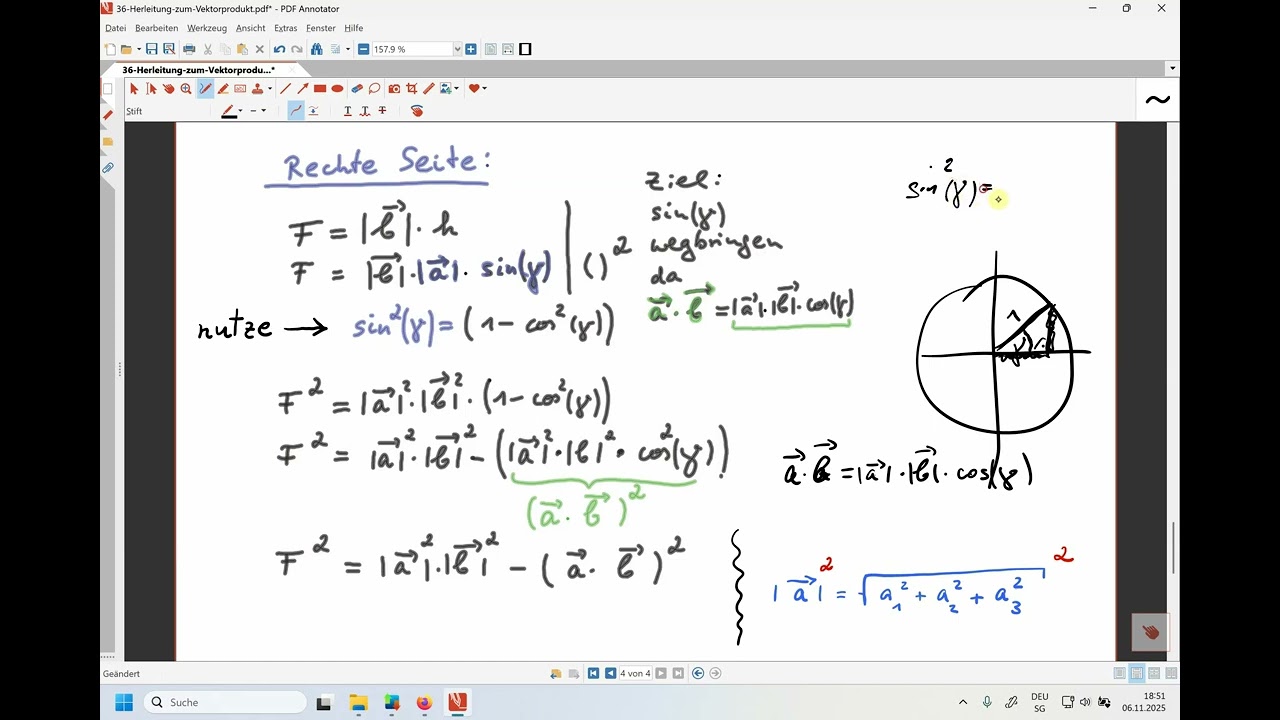Screen dimensions: 1280x720
Task: Expand the search options dropdown arrow
Action: pyautogui.click(x=348, y=49)
